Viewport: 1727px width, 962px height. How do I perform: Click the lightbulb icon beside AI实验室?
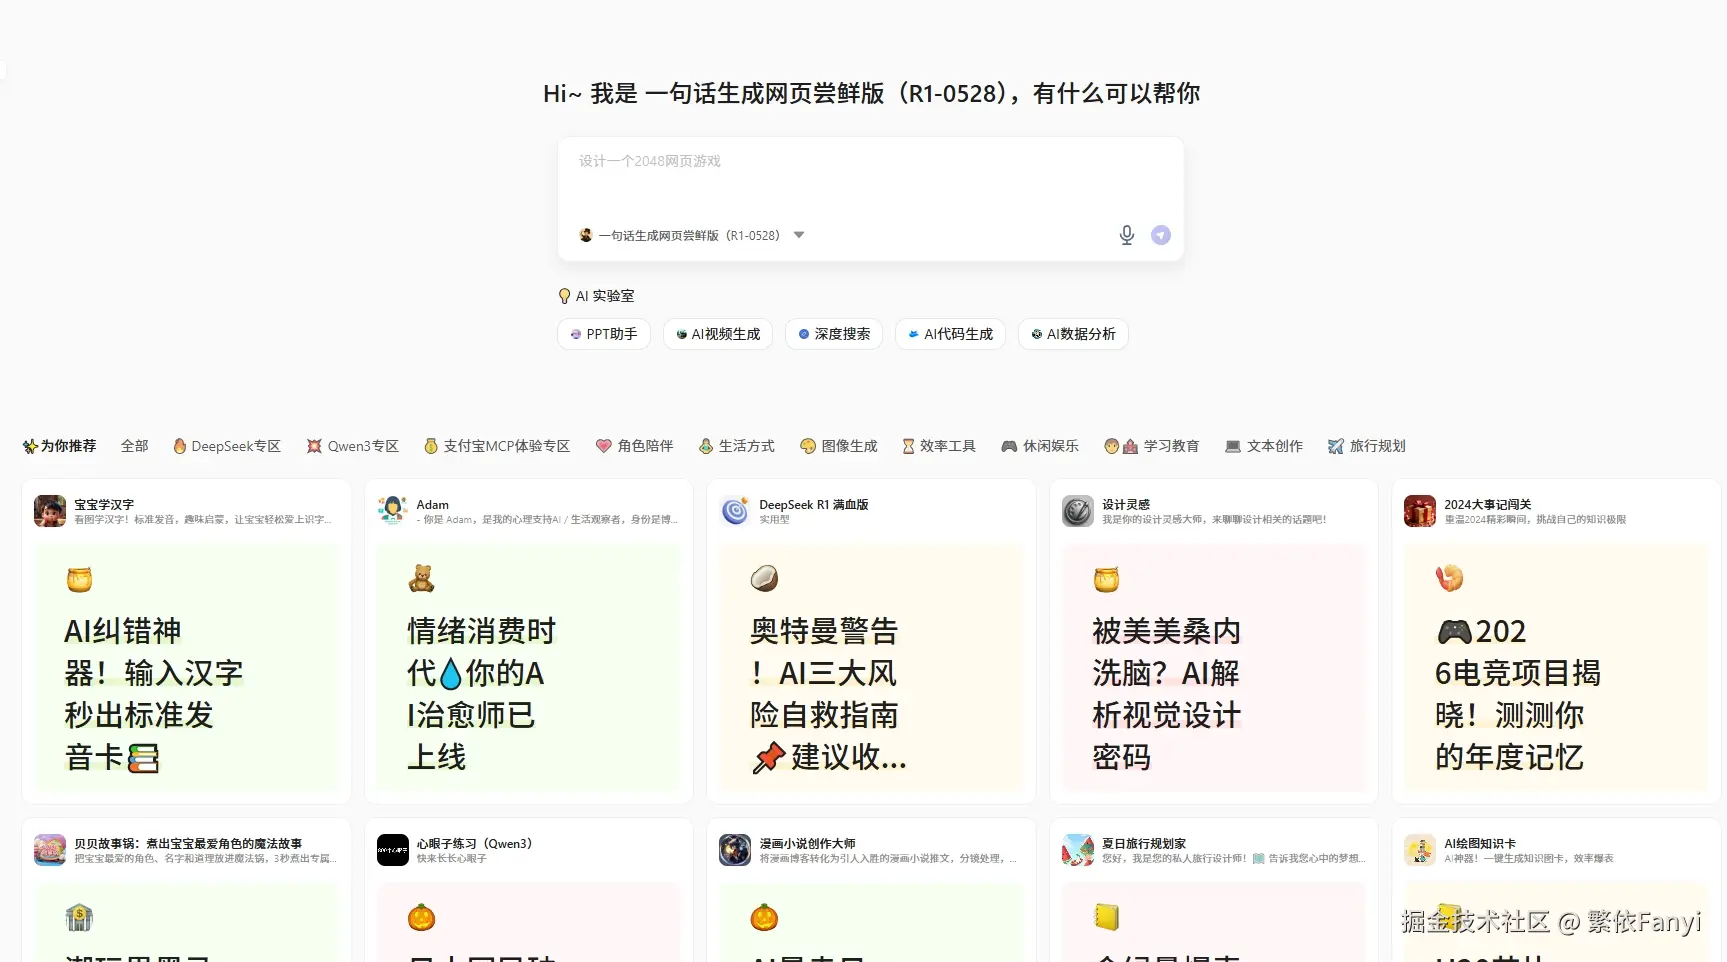564,296
